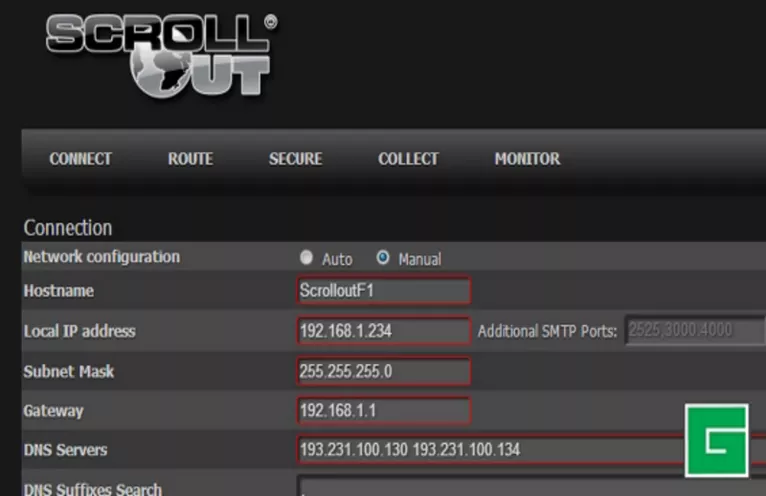This screenshot has height=496, width=766.
Task: Open the COLLECT menu
Action: coord(408,159)
